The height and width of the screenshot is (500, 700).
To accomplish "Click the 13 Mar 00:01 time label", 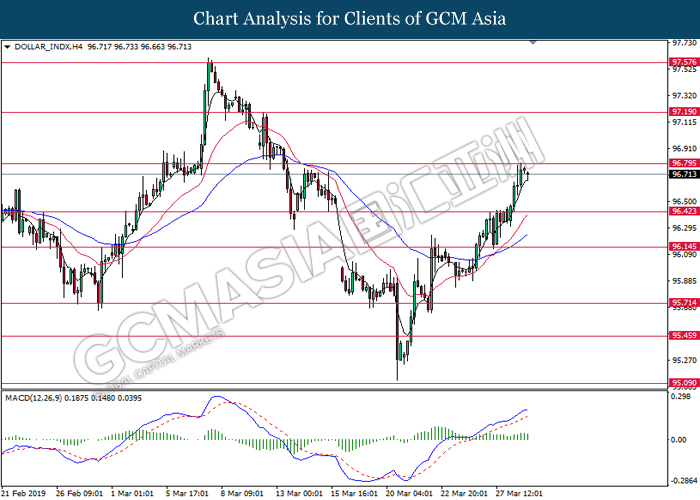I will [x=299, y=493].
